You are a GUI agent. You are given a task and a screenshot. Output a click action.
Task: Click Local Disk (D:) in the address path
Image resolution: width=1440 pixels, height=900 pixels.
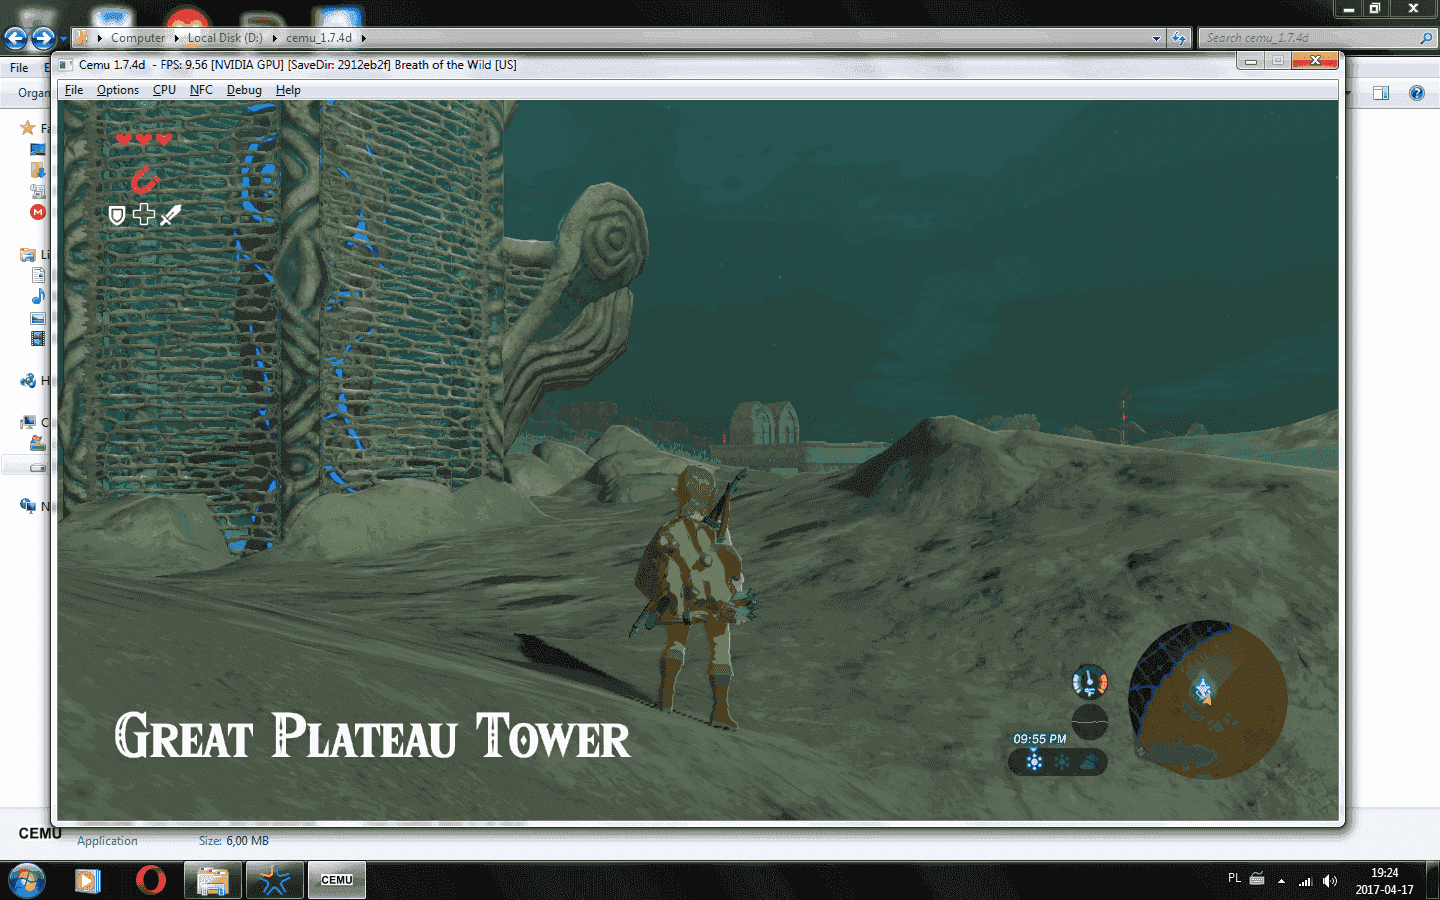[x=225, y=38]
